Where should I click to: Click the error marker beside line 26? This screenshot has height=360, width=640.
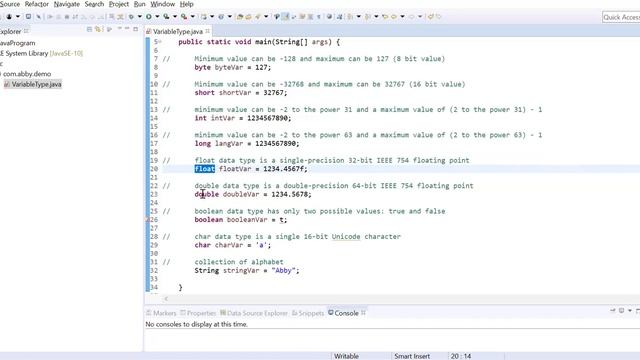(x=147, y=220)
